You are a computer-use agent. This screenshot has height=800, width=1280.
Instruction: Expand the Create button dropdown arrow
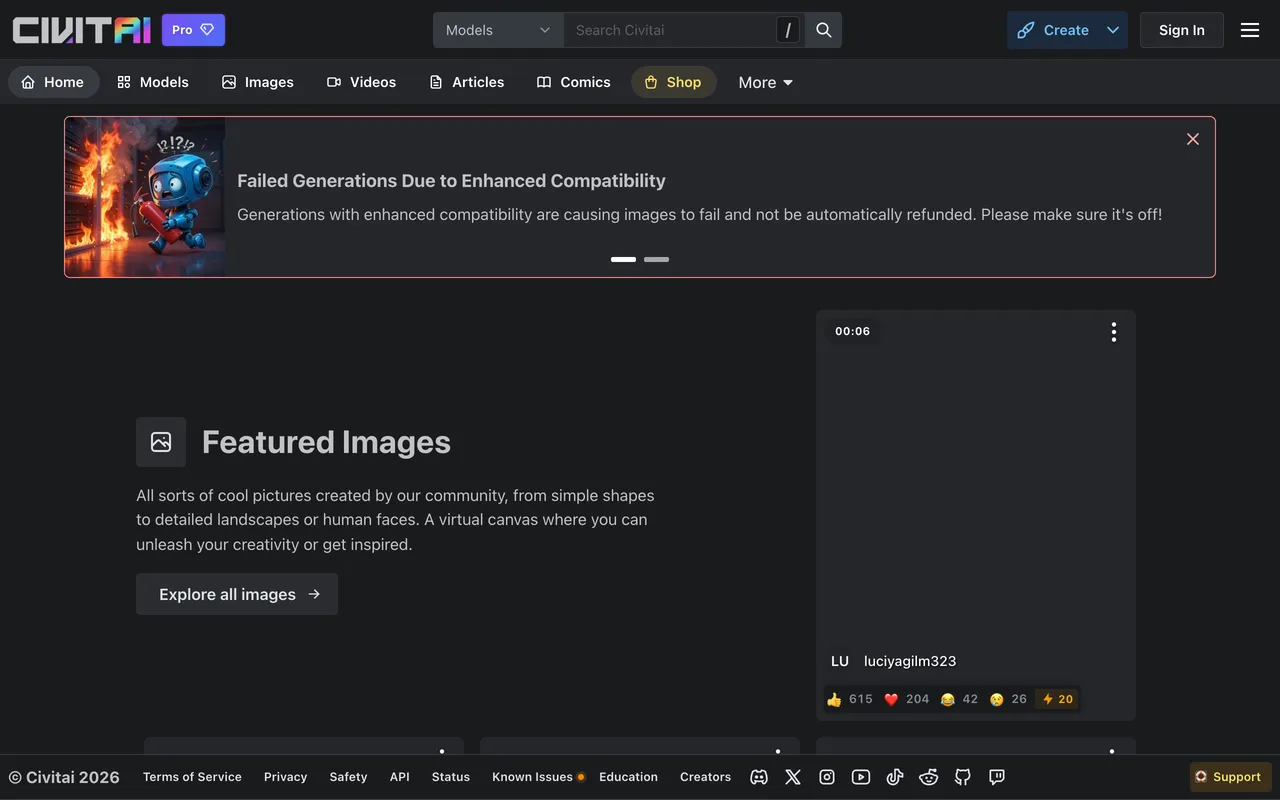click(1113, 30)
